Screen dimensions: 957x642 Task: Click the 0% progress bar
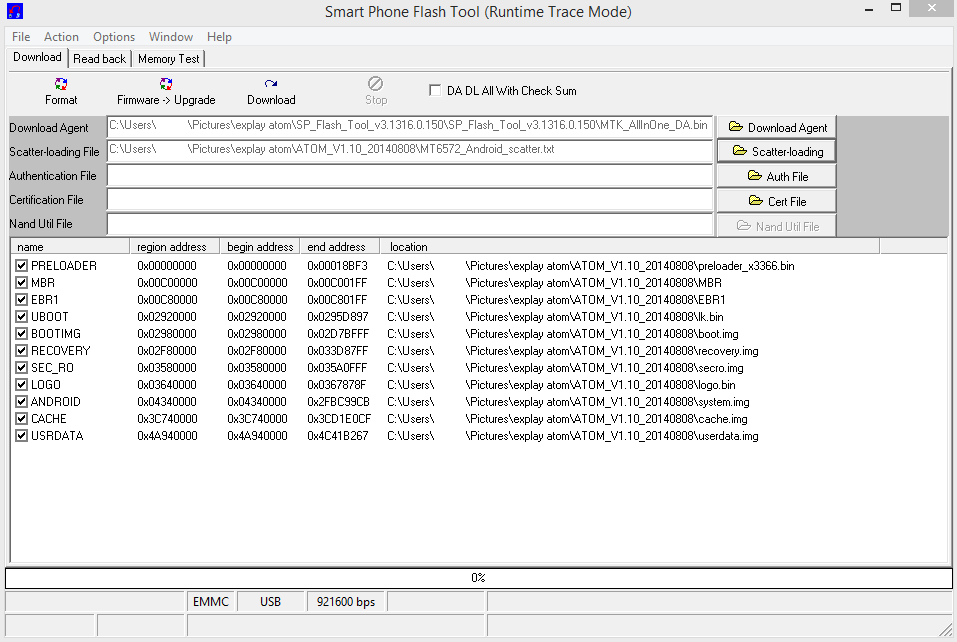coord(478,578)
